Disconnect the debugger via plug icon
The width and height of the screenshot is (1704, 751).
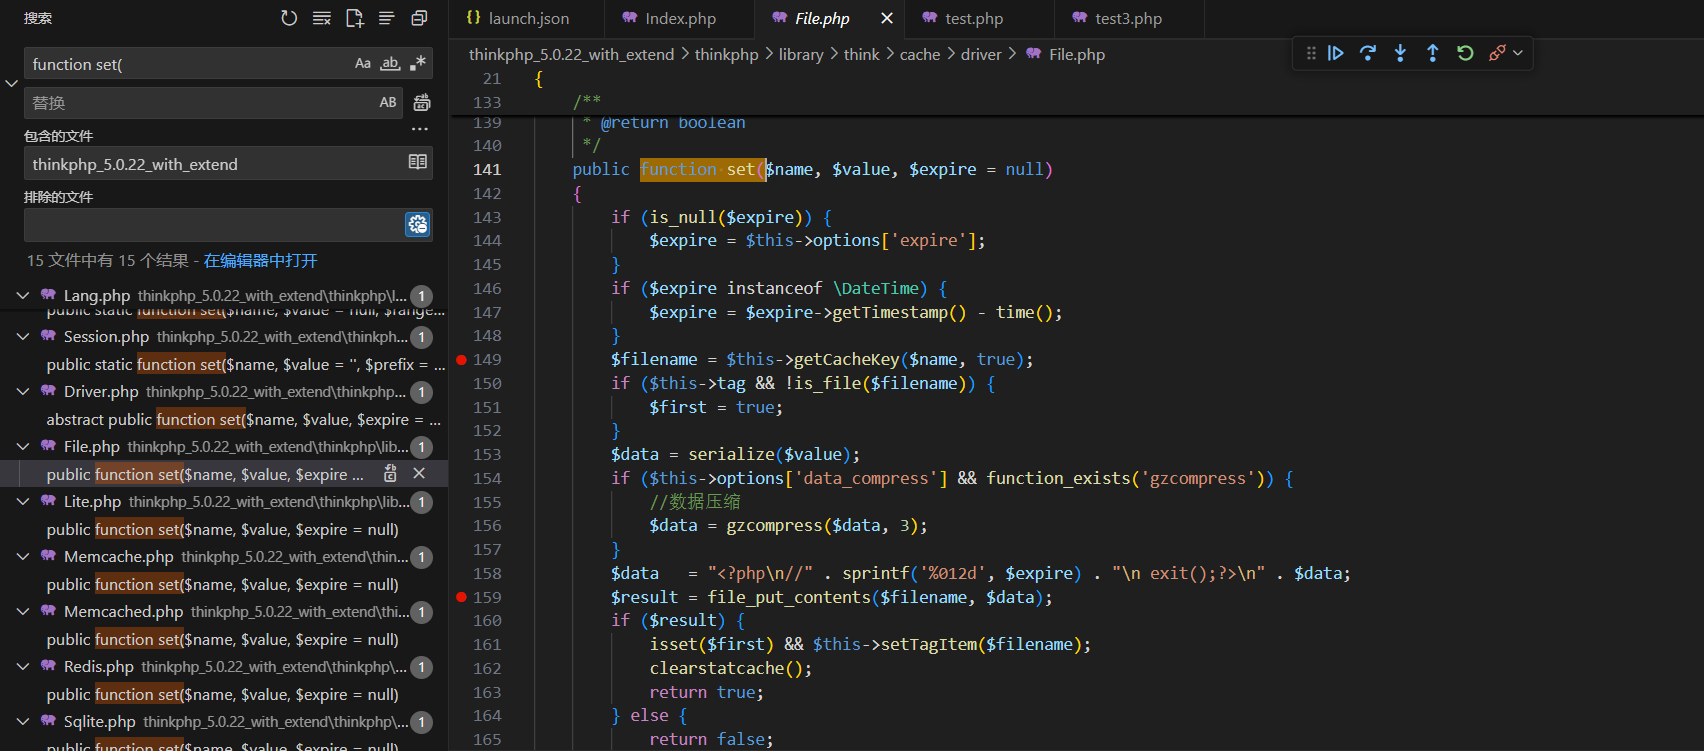click(x=1496, y=53)
